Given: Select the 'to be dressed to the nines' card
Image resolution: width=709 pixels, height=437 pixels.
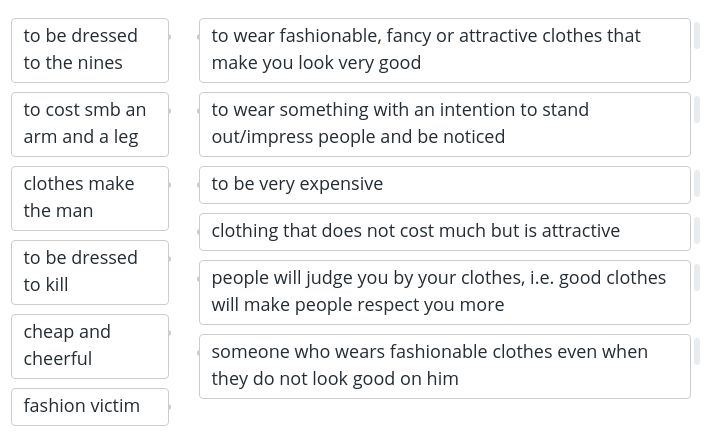Looking at the screenshot, I should coord(90,50).
